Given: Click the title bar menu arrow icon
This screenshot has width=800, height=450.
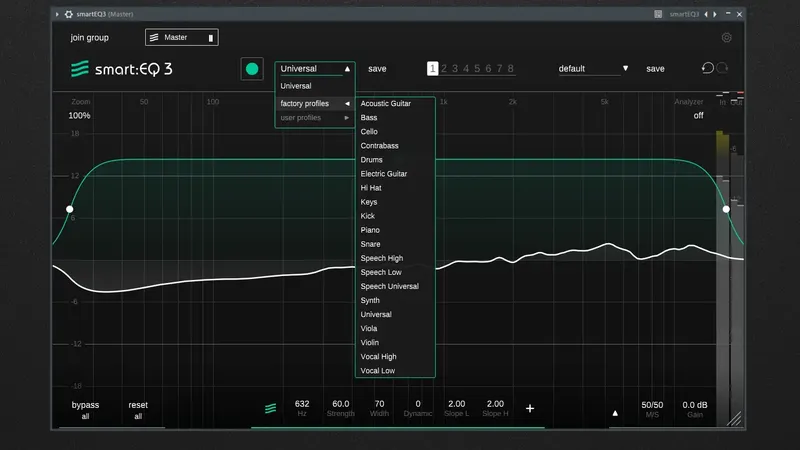Looking at the screenshot, I should 57,14.
